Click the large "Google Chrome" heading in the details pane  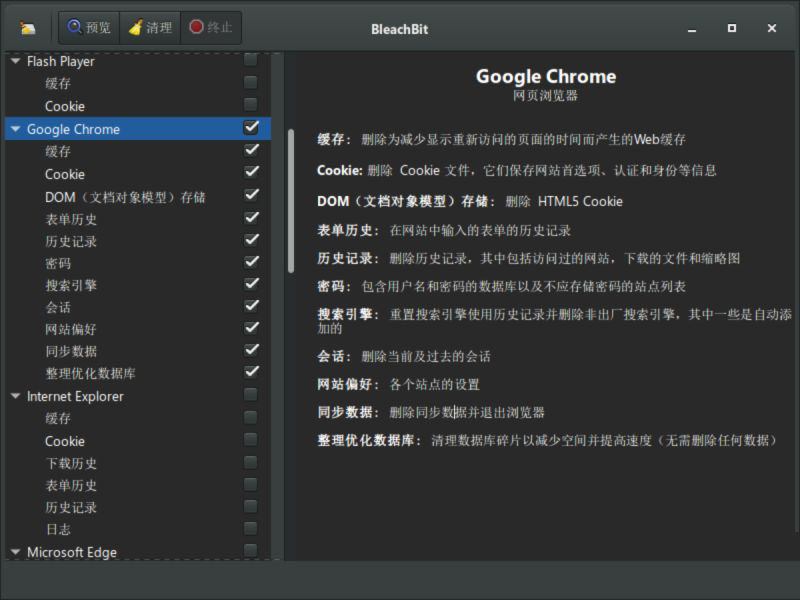pos(546,77)
